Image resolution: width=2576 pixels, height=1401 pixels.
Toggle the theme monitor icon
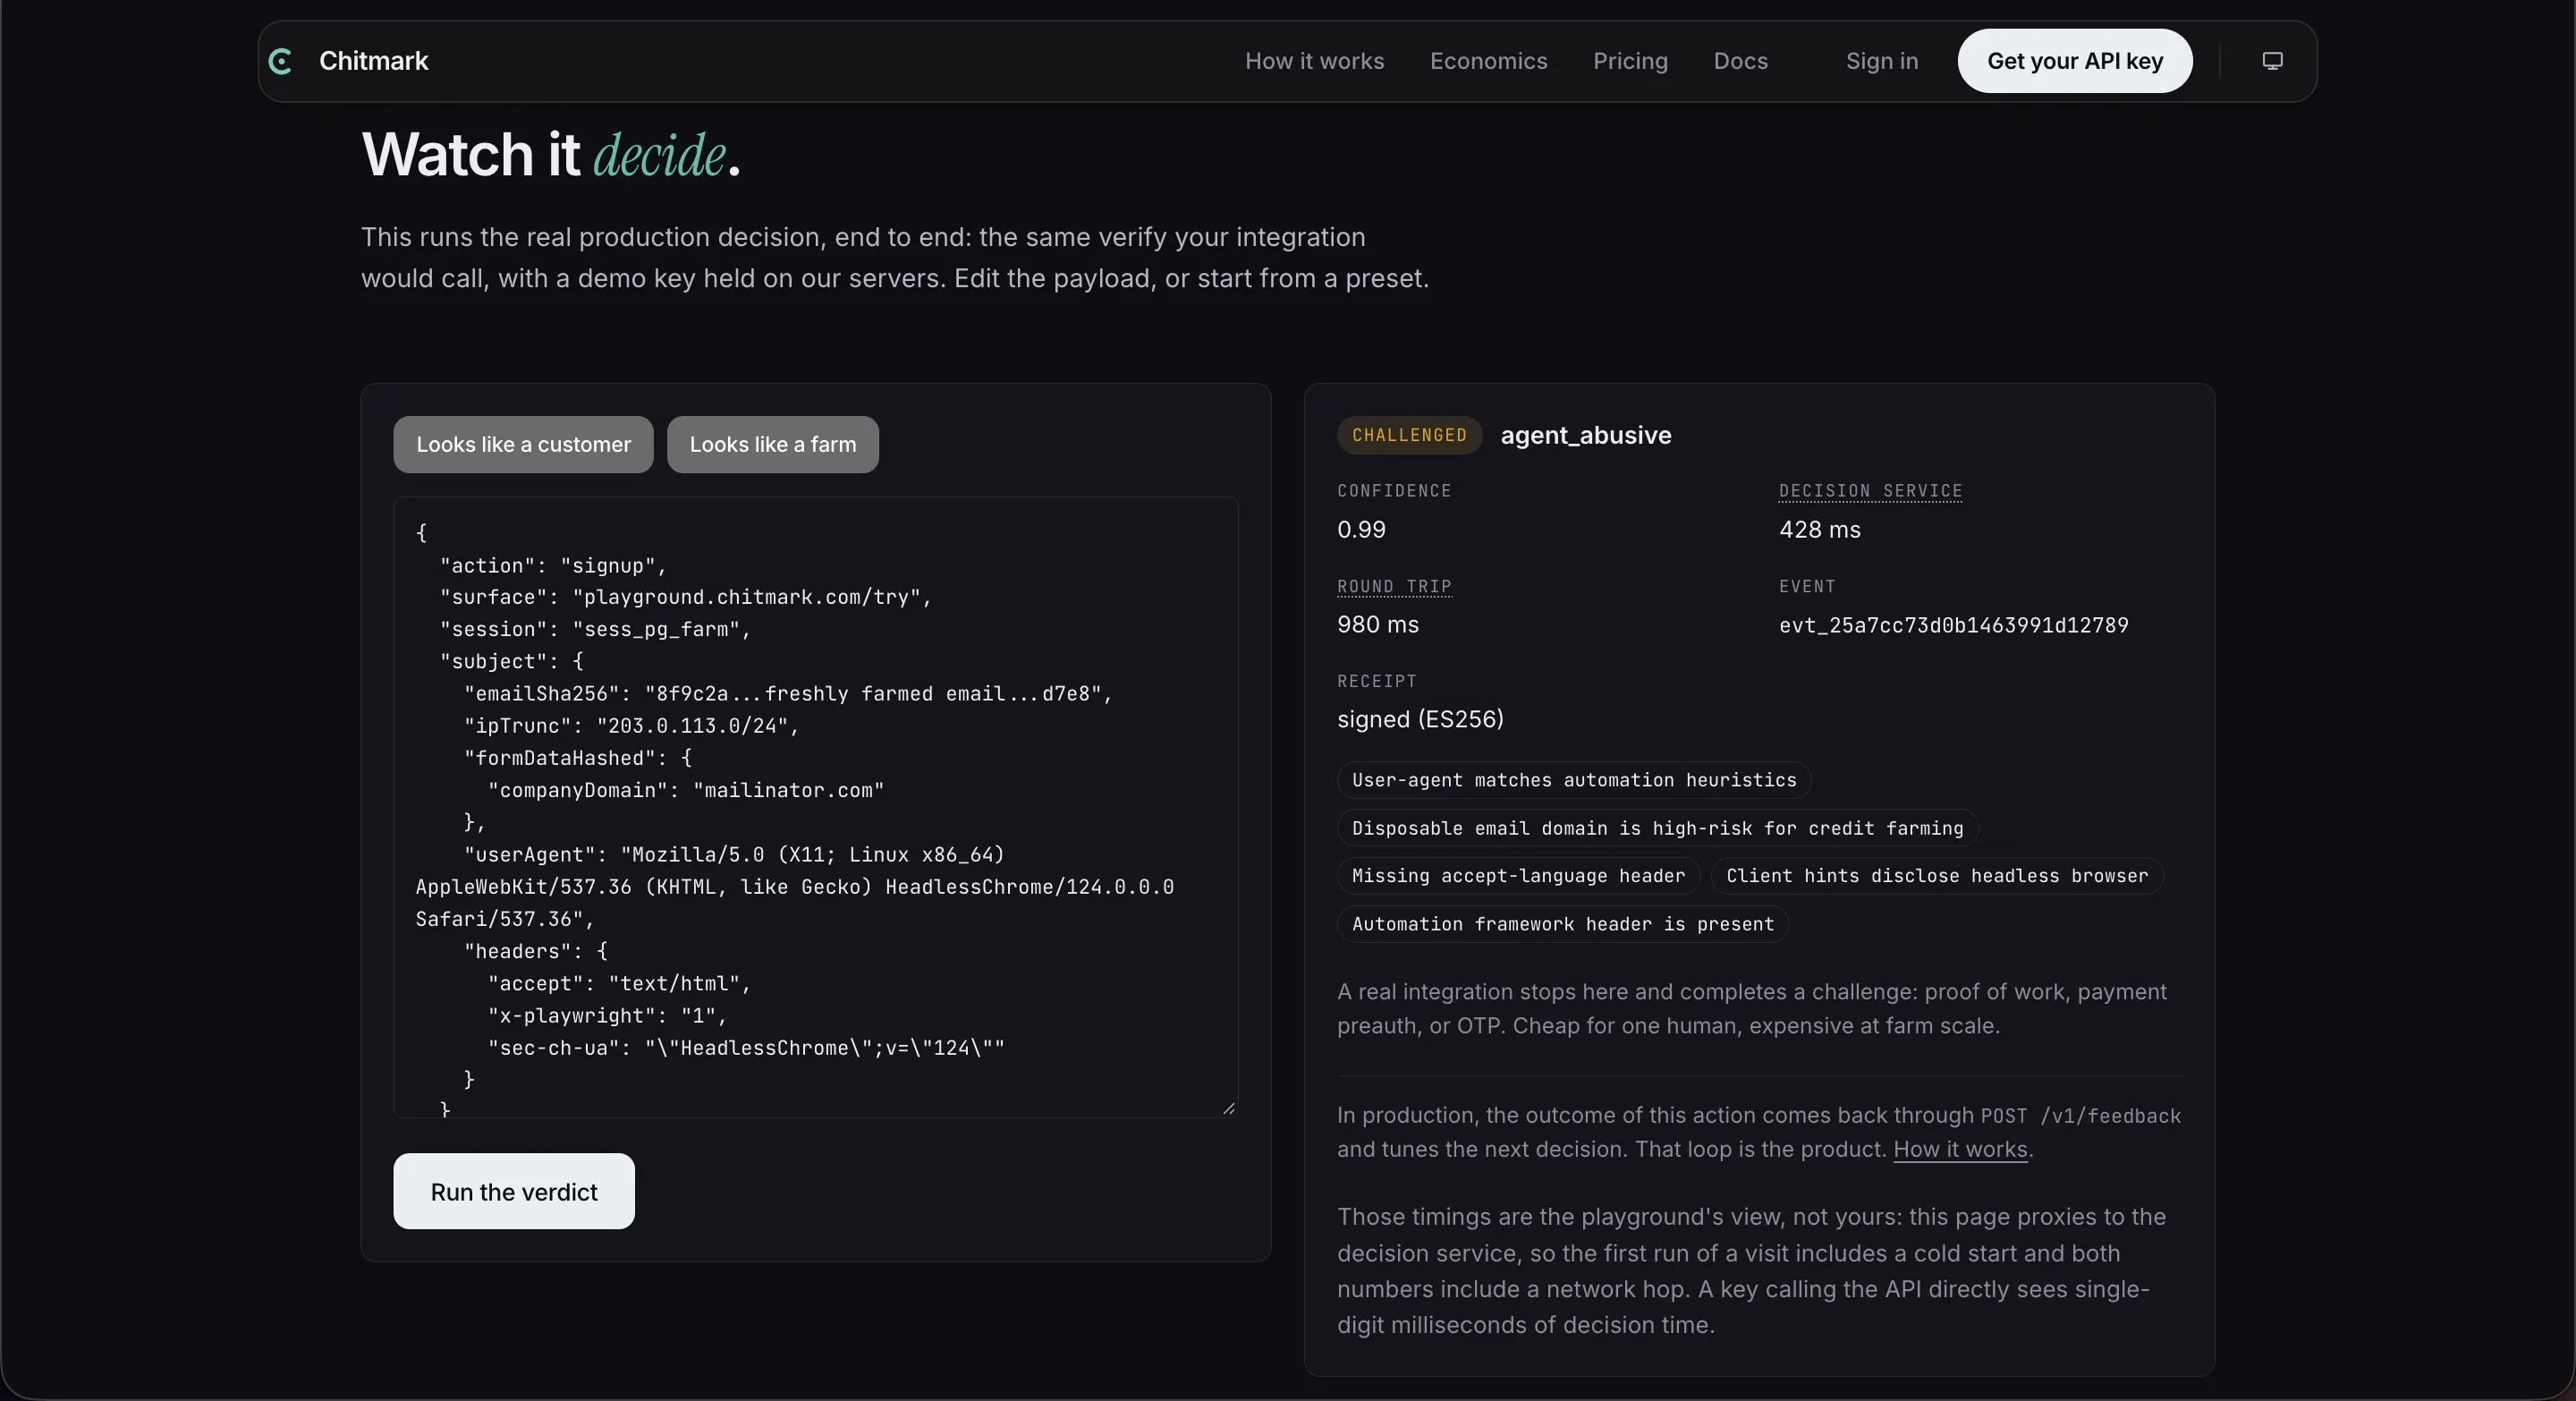[2272, 61]
